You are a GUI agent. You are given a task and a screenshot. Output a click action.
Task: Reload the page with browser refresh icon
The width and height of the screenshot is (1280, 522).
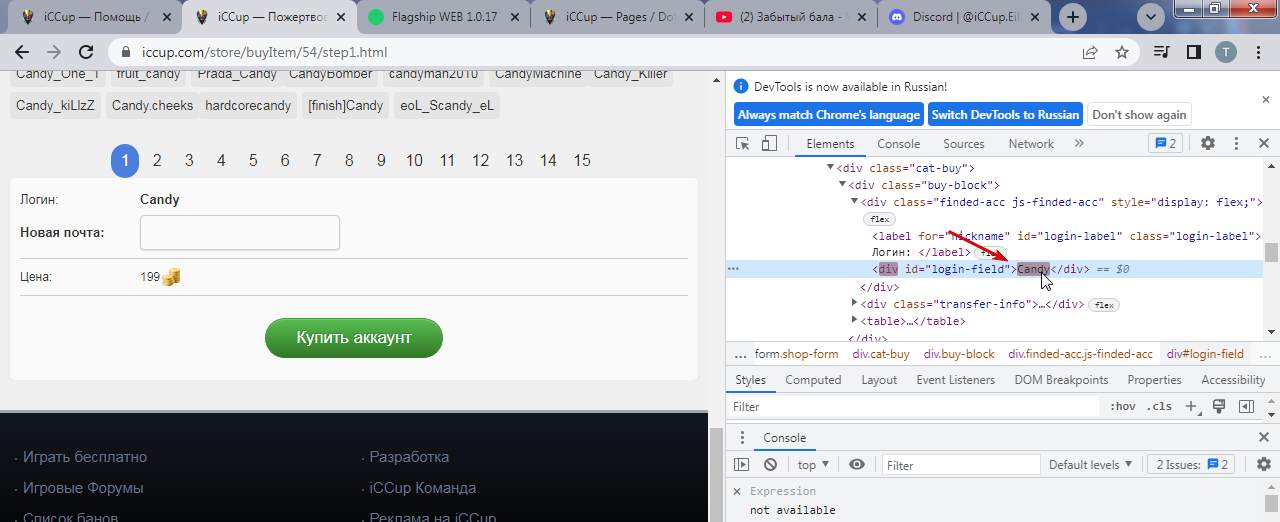(x=86, y=52)
